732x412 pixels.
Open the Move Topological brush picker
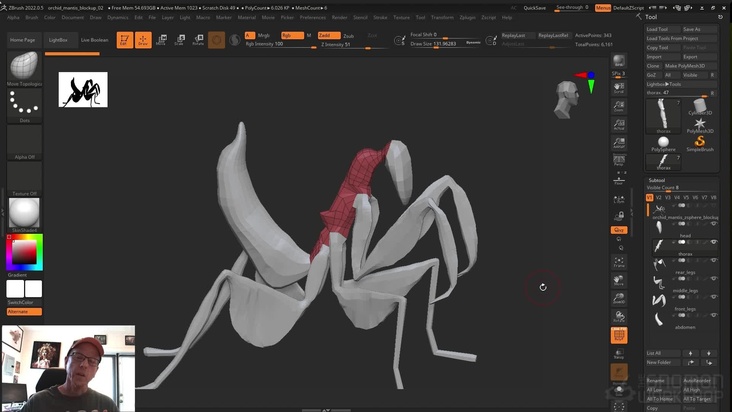point(24,67)
